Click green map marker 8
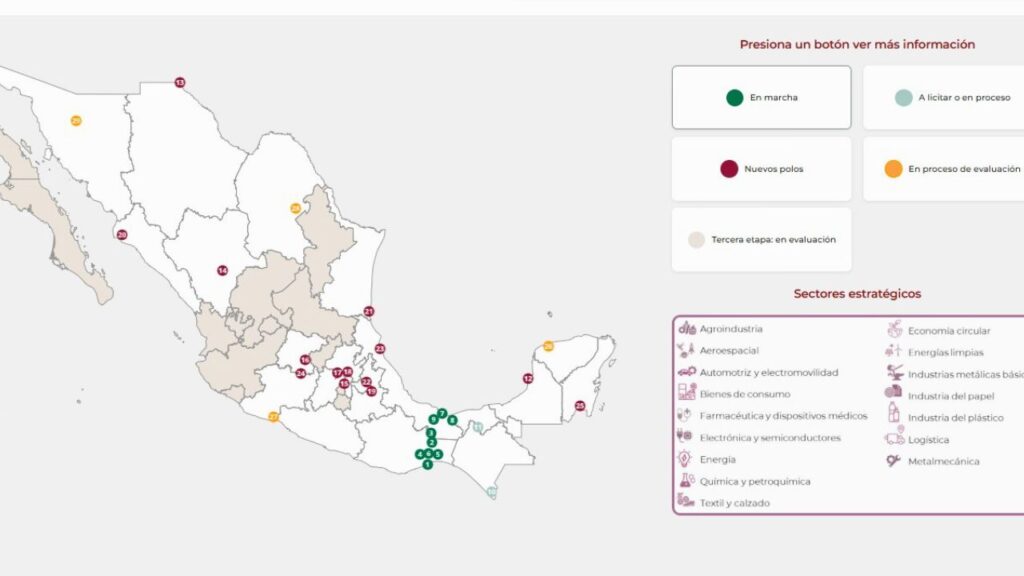 (x=452, y=421)
